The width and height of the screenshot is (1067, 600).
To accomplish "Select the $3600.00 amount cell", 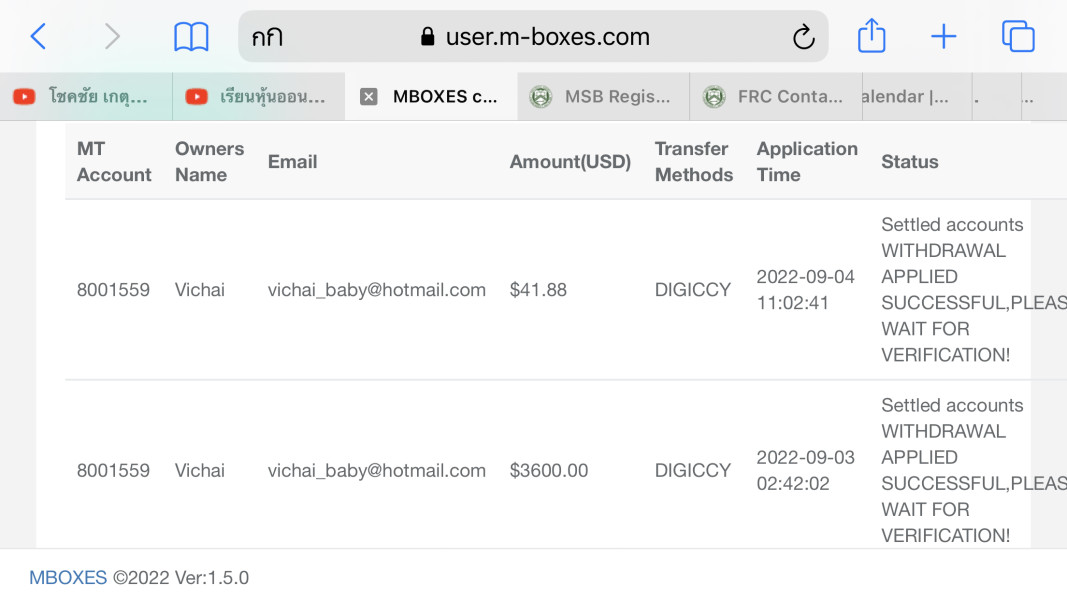I will pyautogui.click(x=548, y=471).
